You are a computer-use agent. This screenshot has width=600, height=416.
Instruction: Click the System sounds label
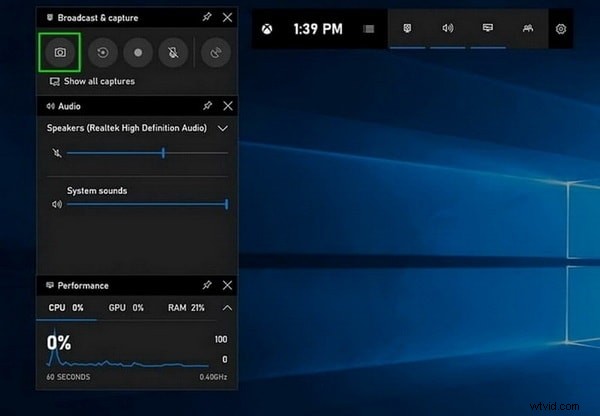point(97,191)
